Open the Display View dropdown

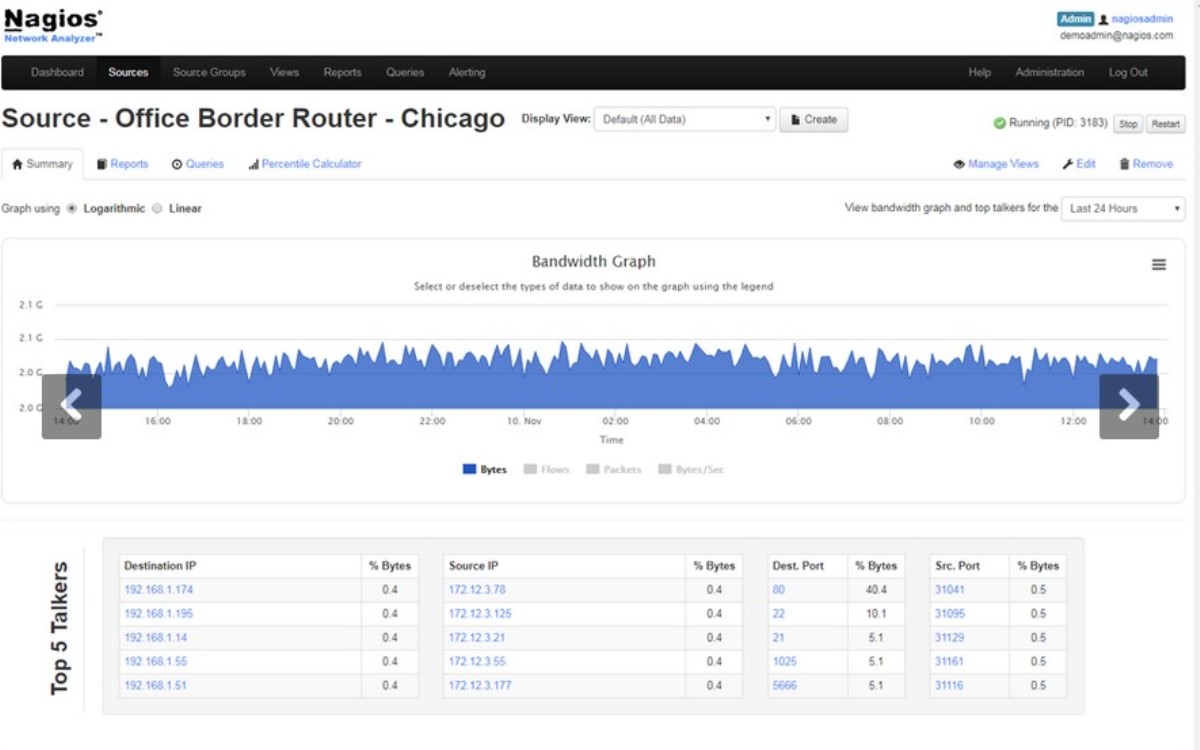coord(685,119)
